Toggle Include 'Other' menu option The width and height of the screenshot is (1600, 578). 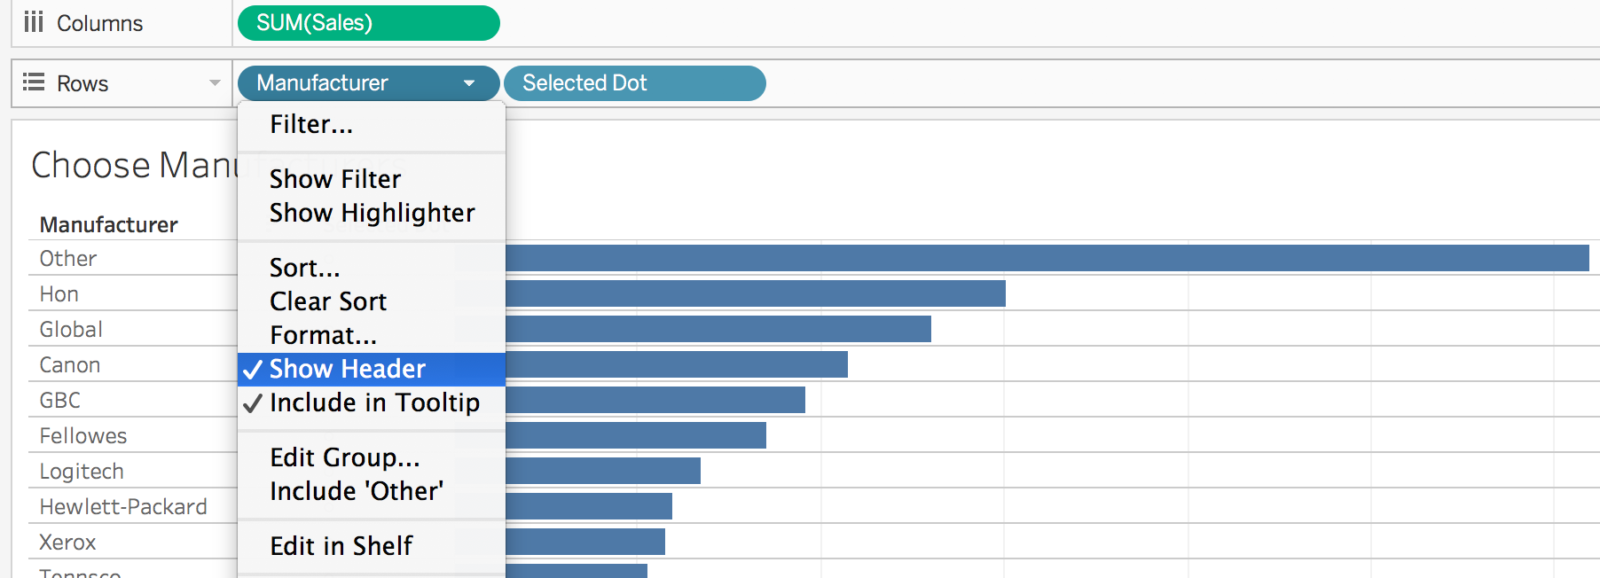356,491
